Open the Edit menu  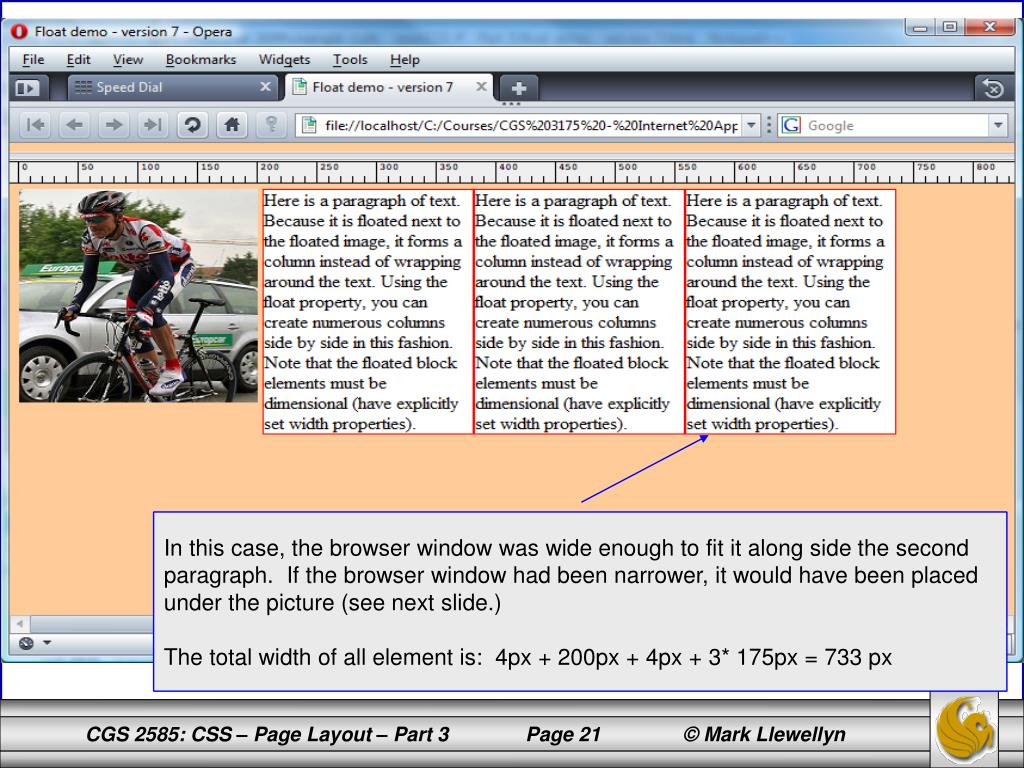78,59
